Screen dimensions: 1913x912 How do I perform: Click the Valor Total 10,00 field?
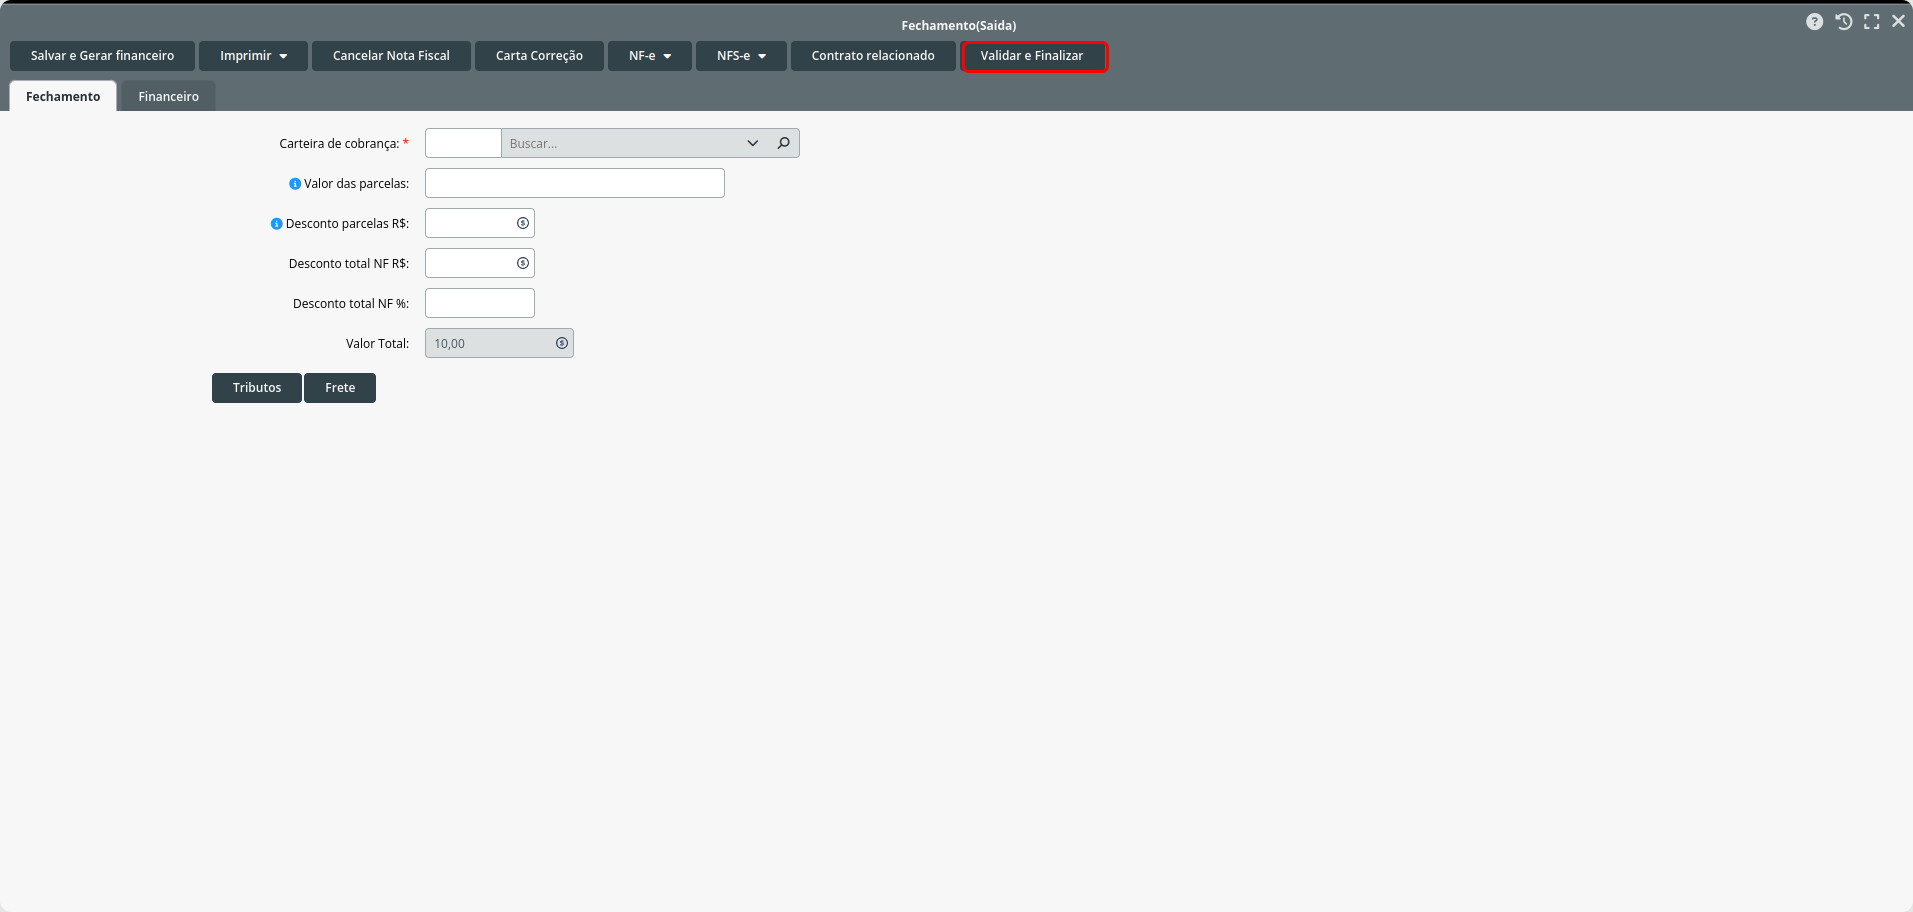499,343
